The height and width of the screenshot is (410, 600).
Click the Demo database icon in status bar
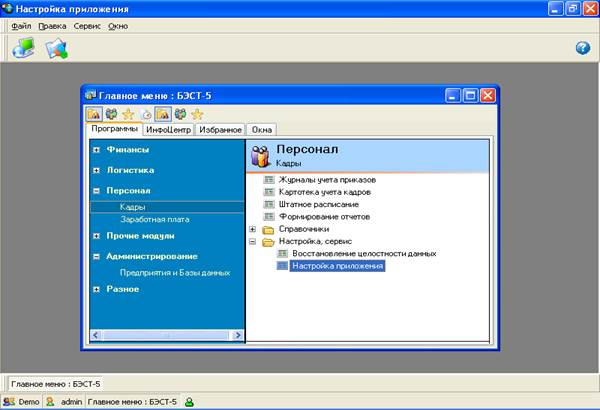pos(9,402)
